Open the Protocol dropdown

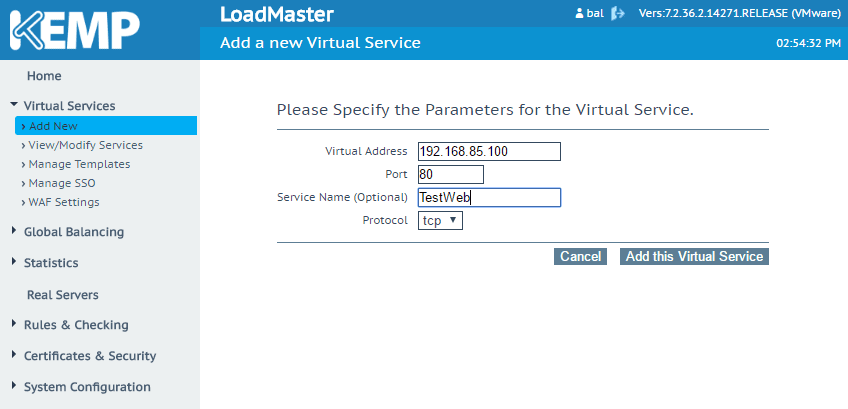(x=440, y=220)
